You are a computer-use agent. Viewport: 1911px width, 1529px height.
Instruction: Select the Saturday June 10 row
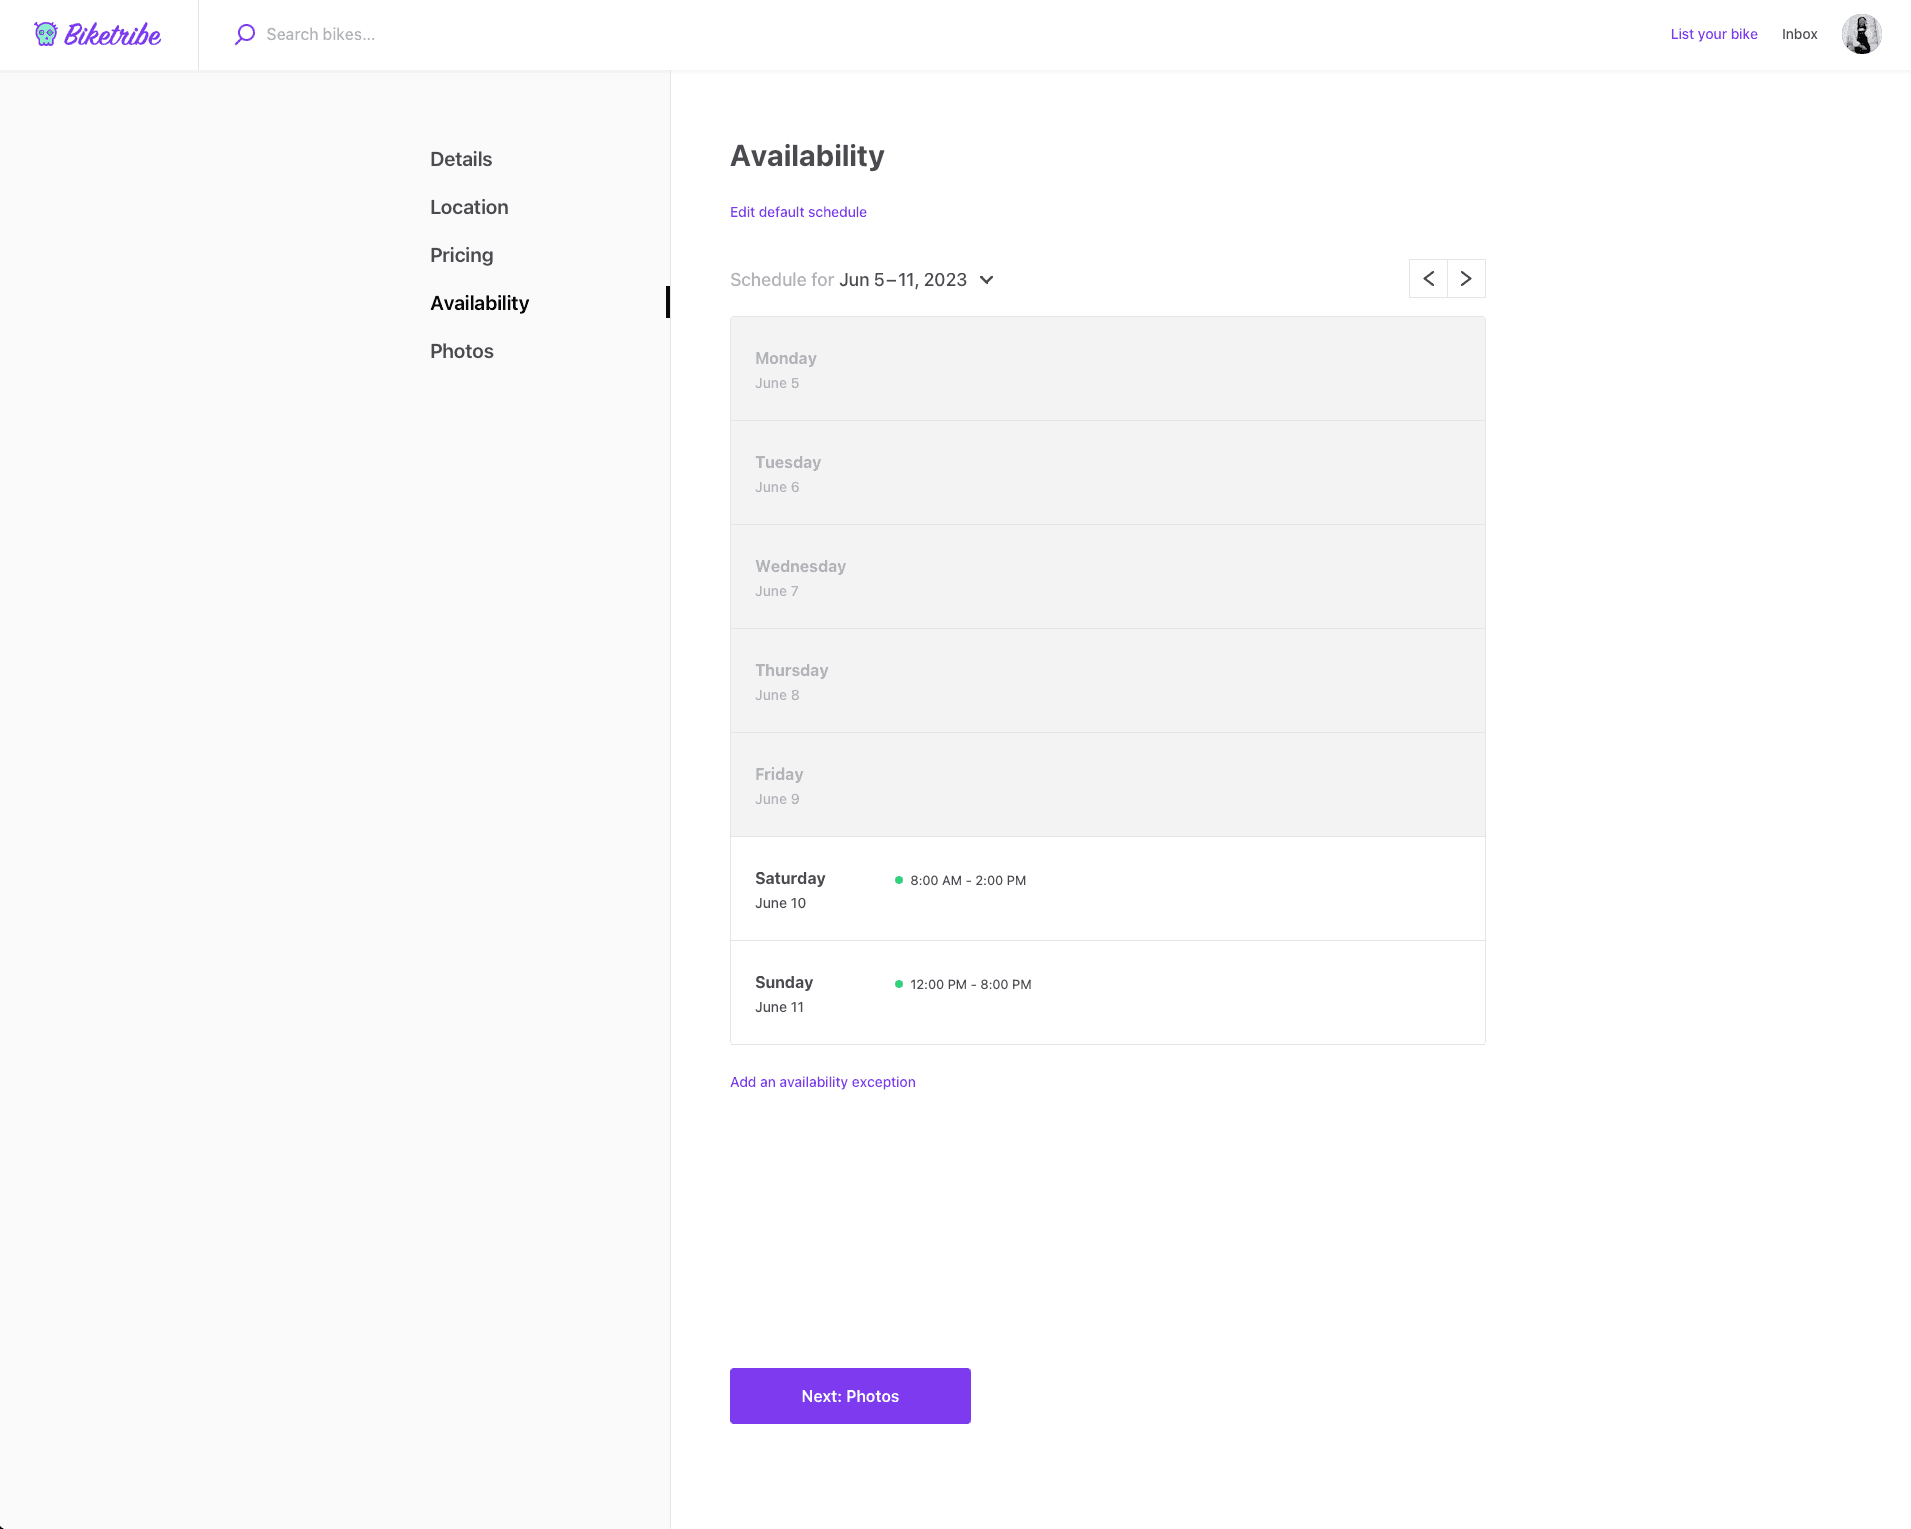tap(1107, 889)
